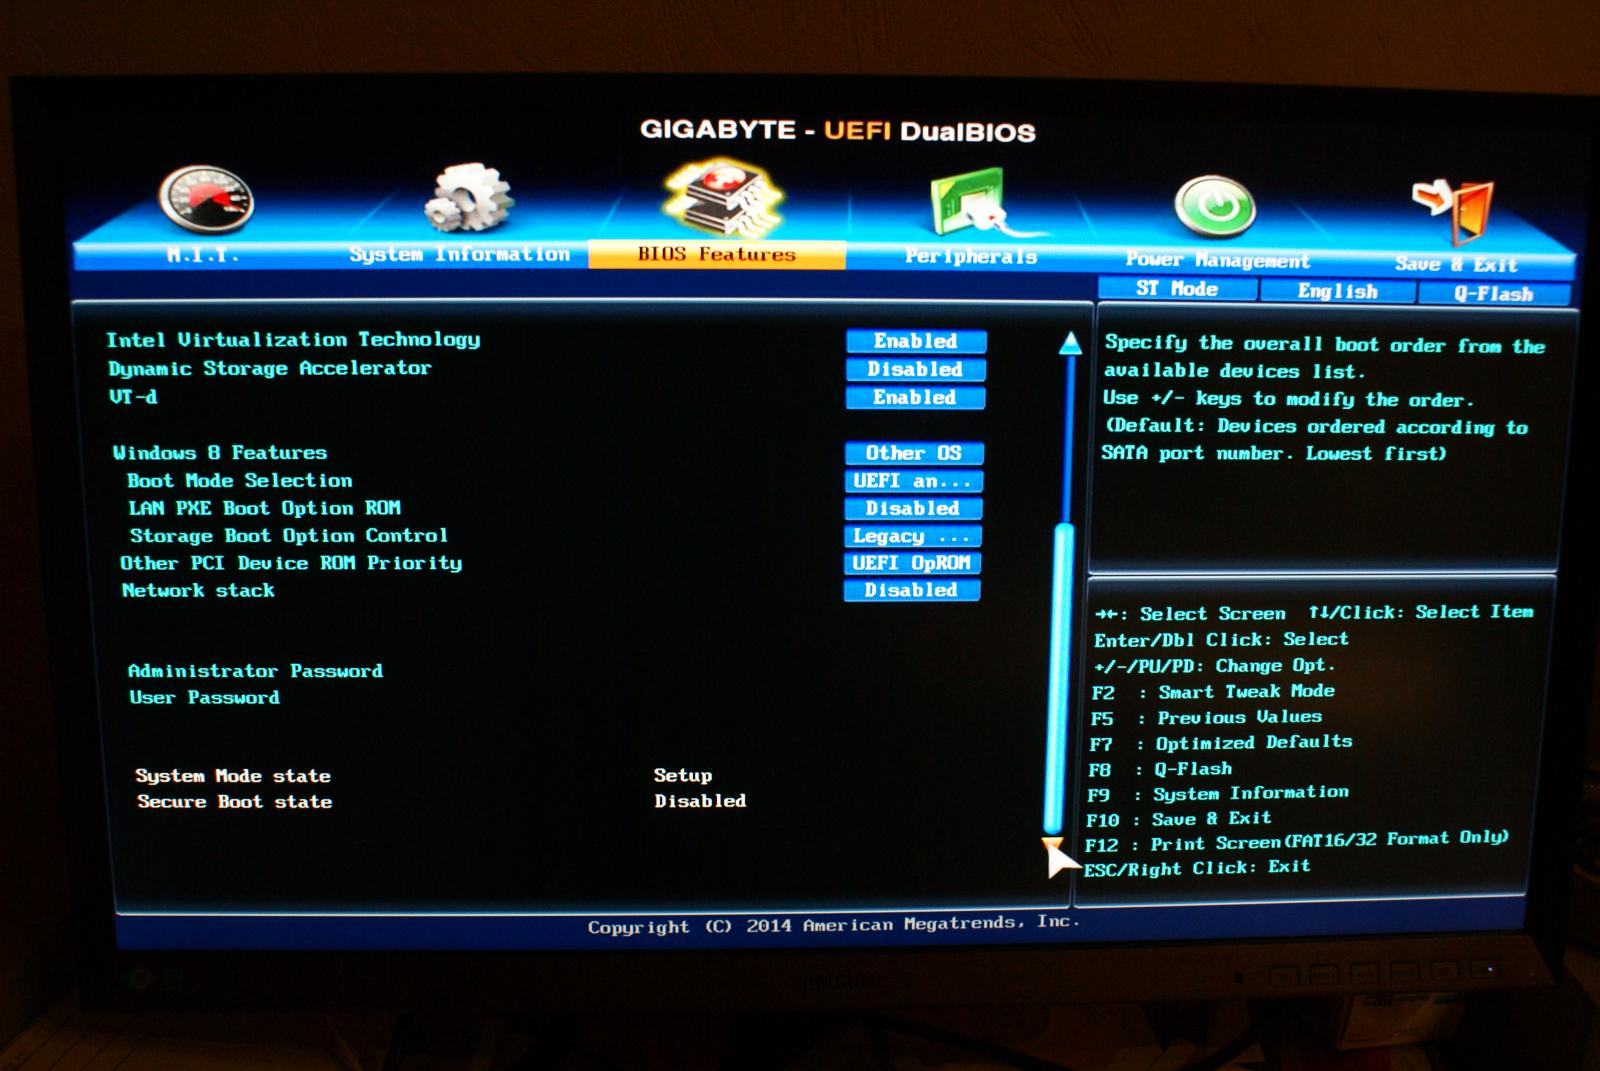The height and width of the screenshot is (1071, 1600).
Task: Open User Password setting
Action: click(204, 698)
